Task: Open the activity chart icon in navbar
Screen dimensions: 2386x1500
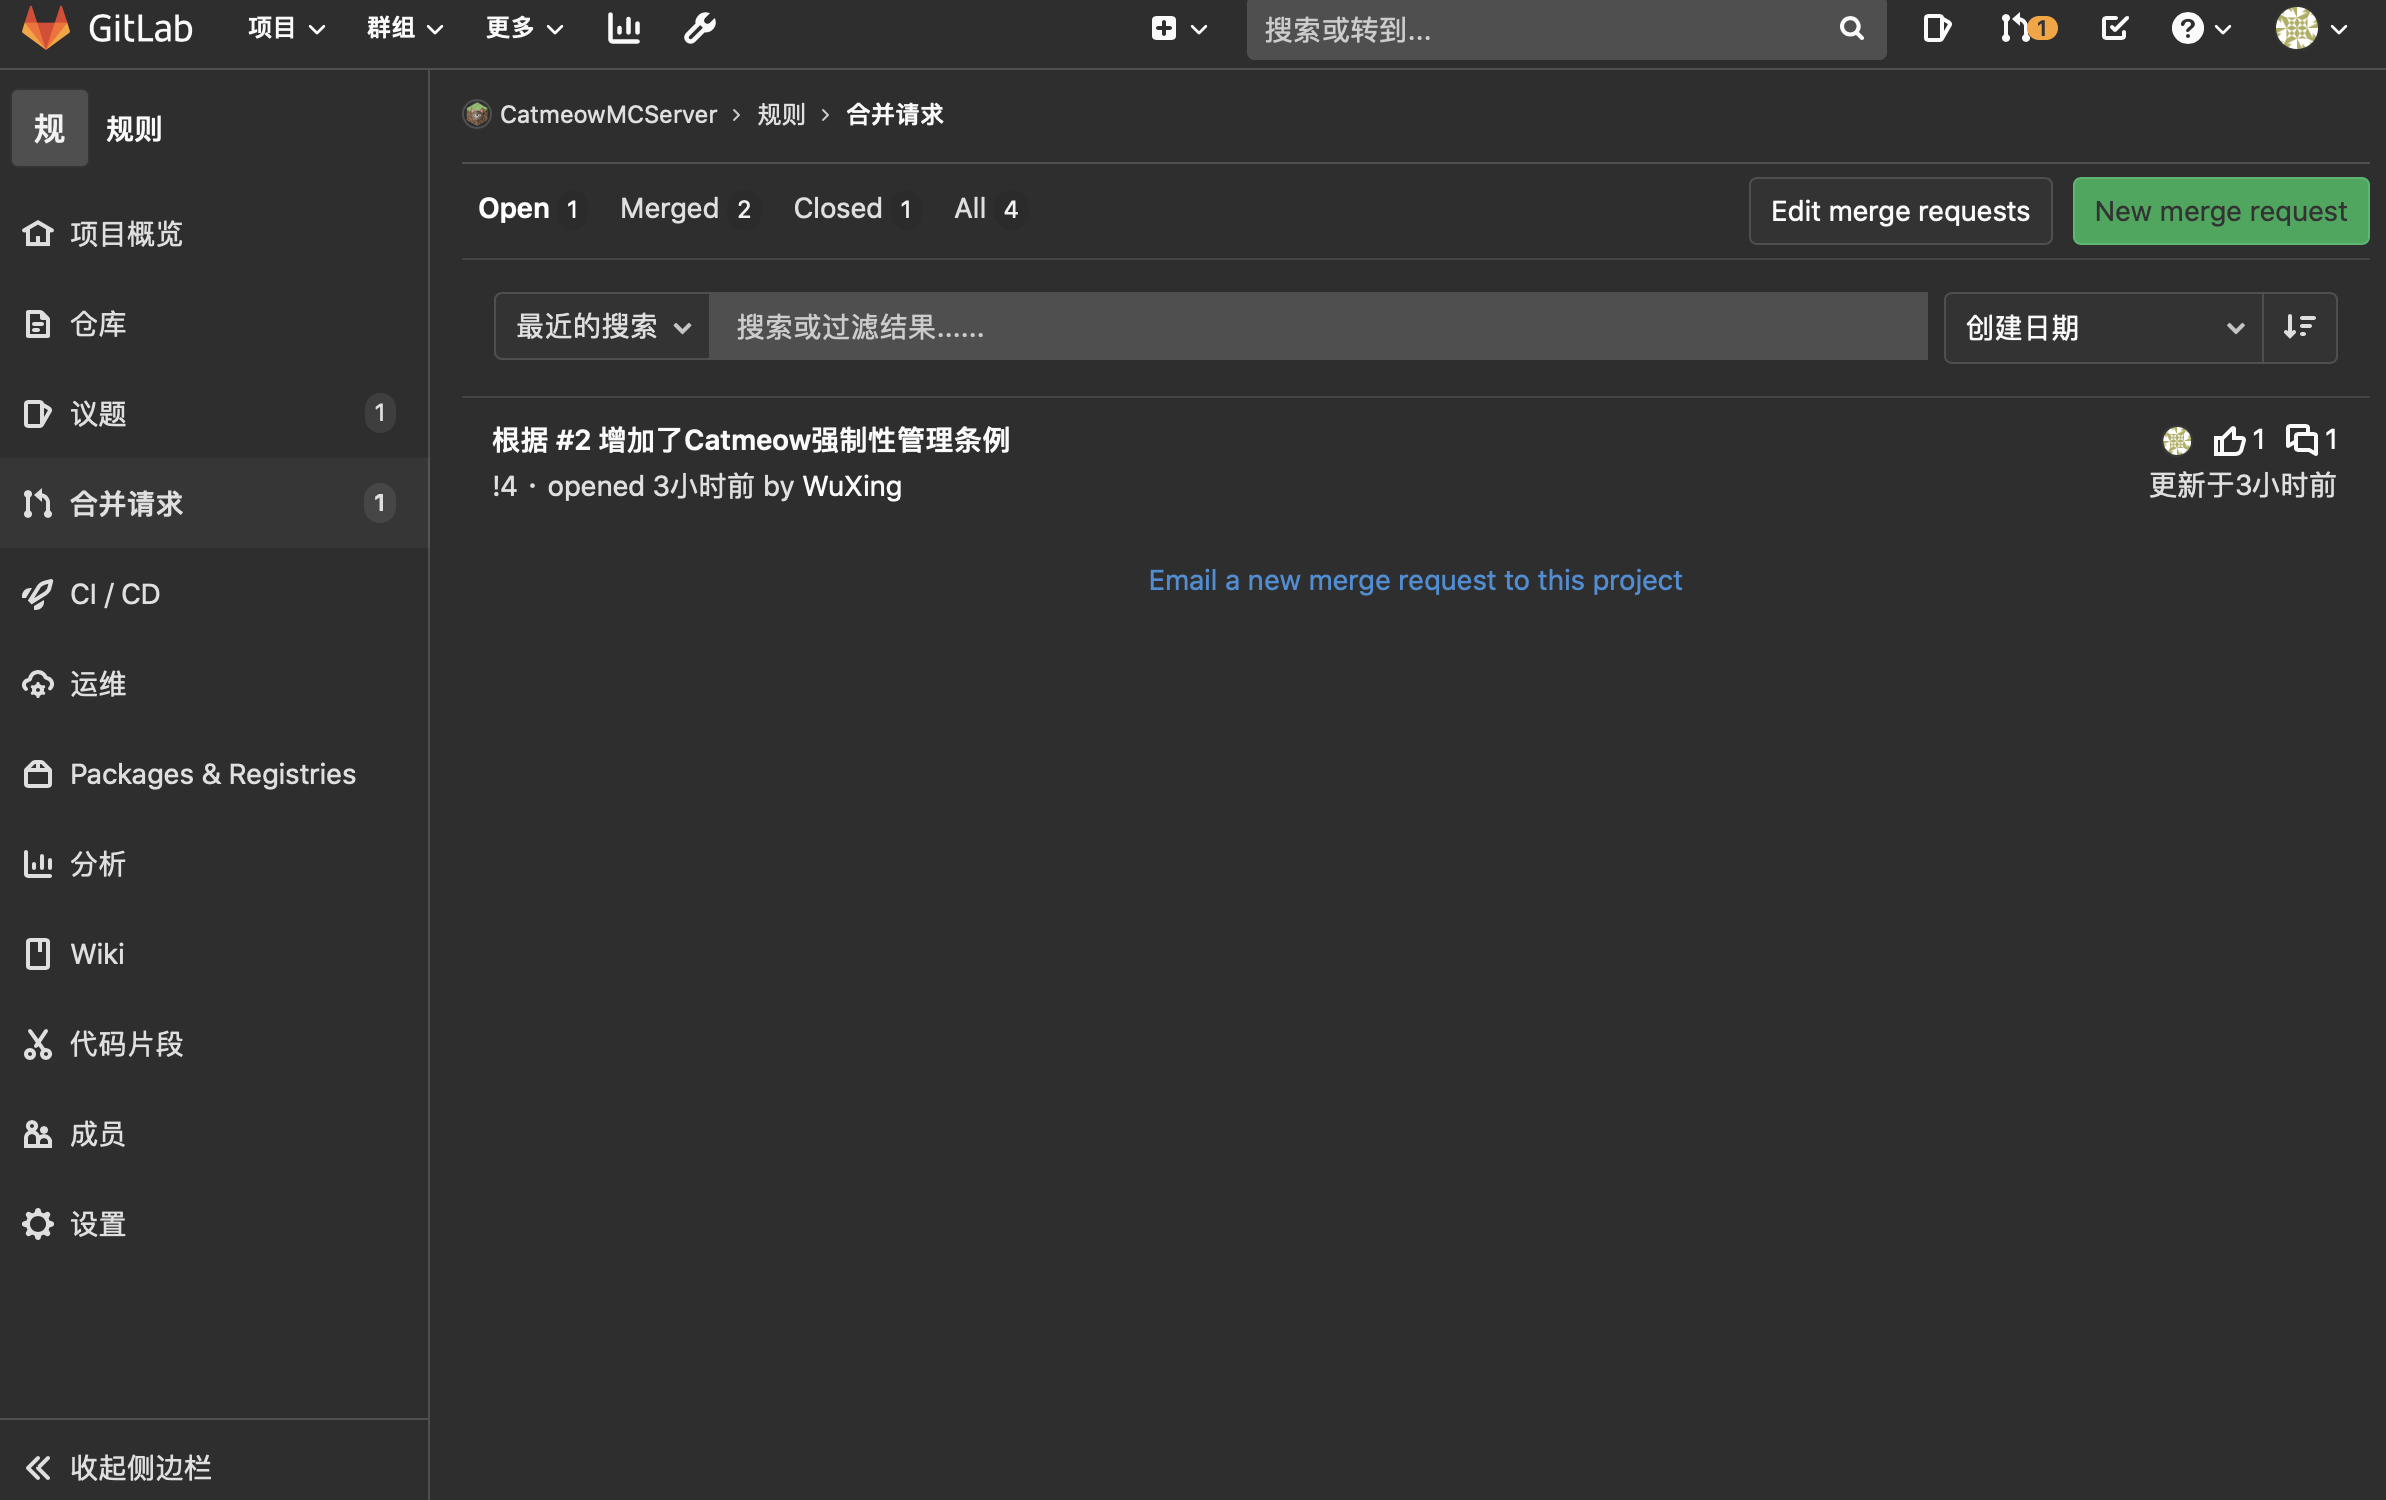Action: point(624,28)
